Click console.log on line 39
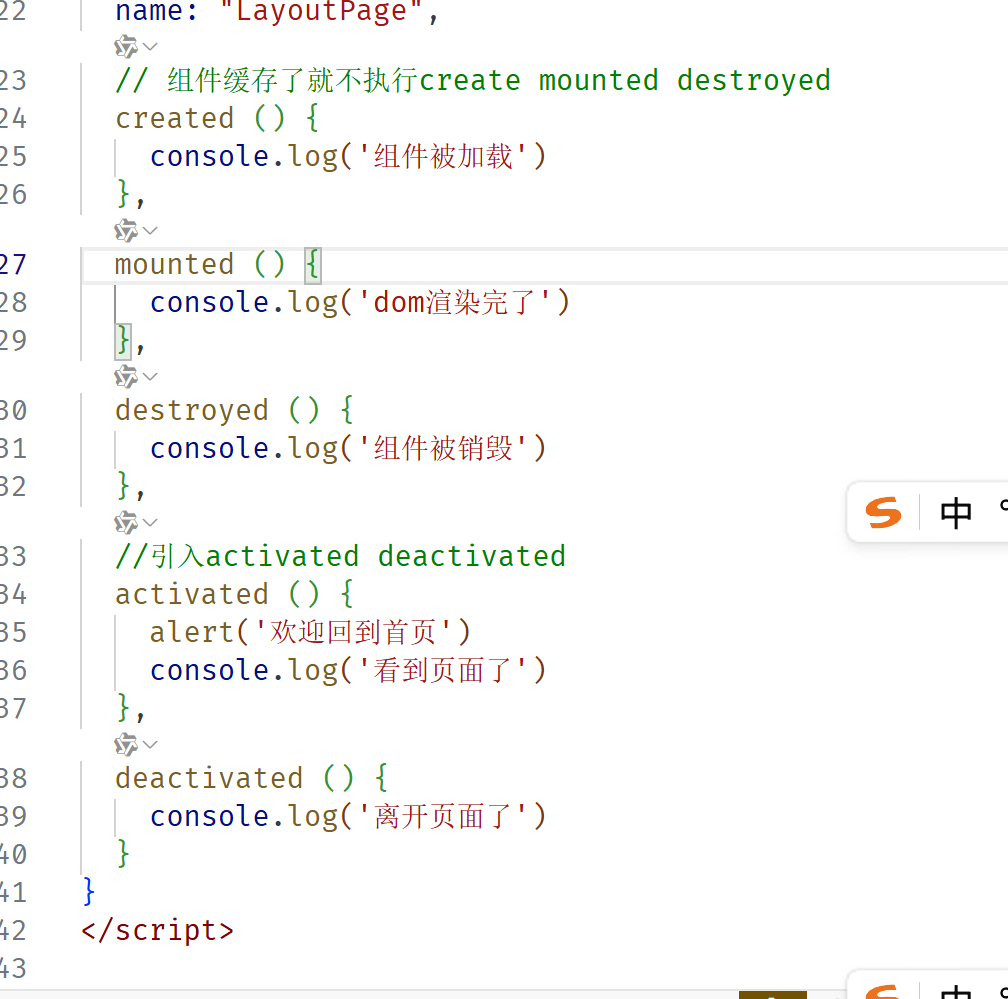Viewport: 1008px width, 999px height. (244, 816)
